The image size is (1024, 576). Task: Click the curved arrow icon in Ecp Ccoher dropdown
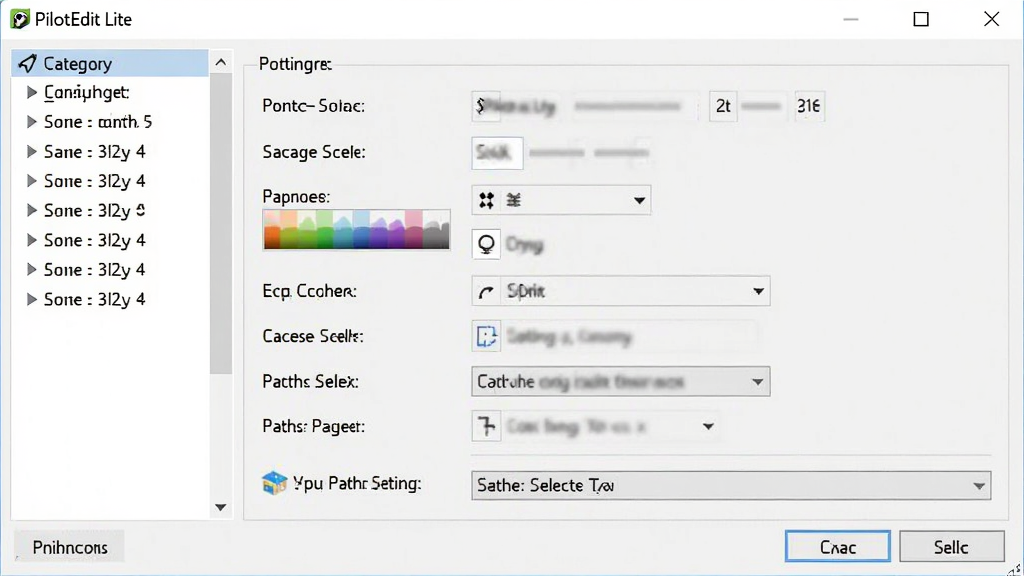click(486, 291)
